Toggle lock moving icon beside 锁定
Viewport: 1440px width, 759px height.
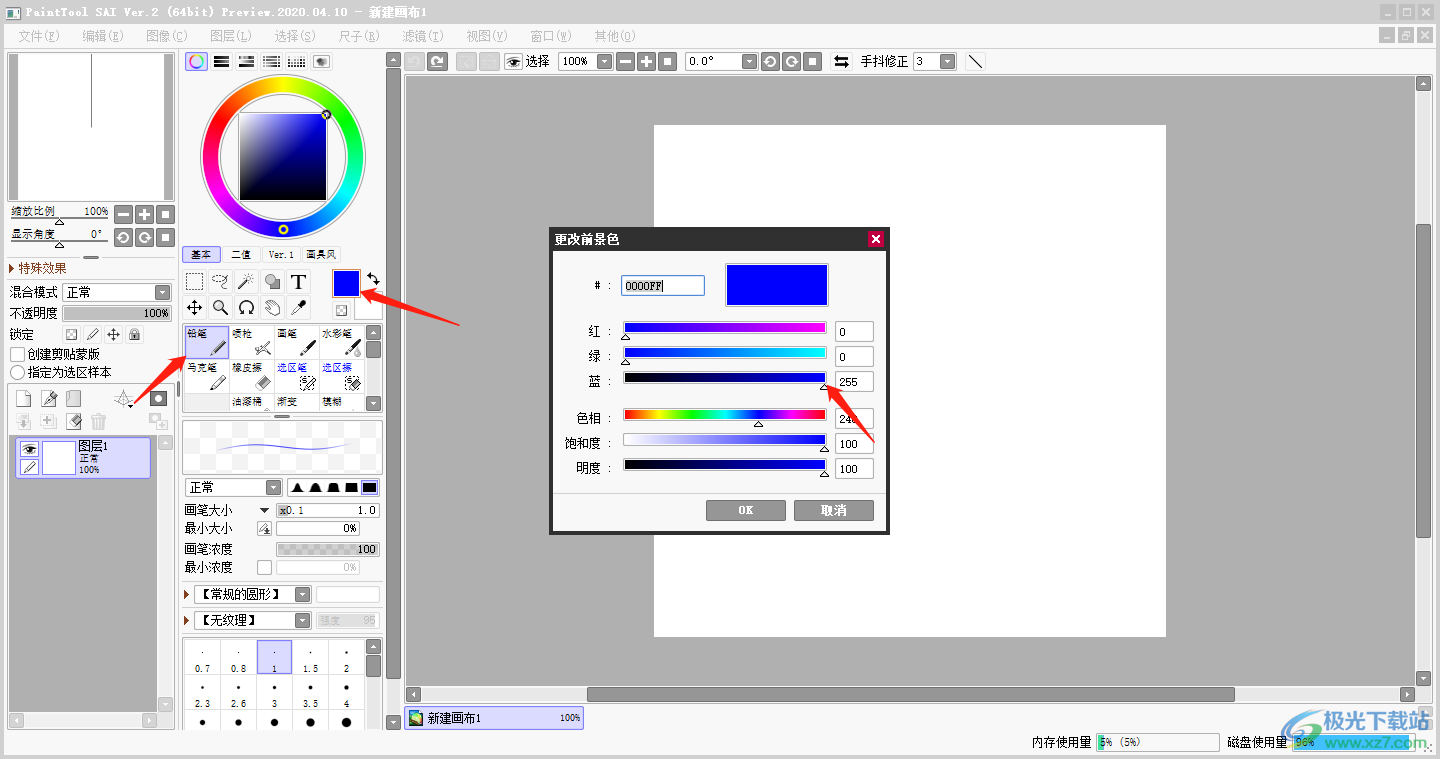pos(113,334)
